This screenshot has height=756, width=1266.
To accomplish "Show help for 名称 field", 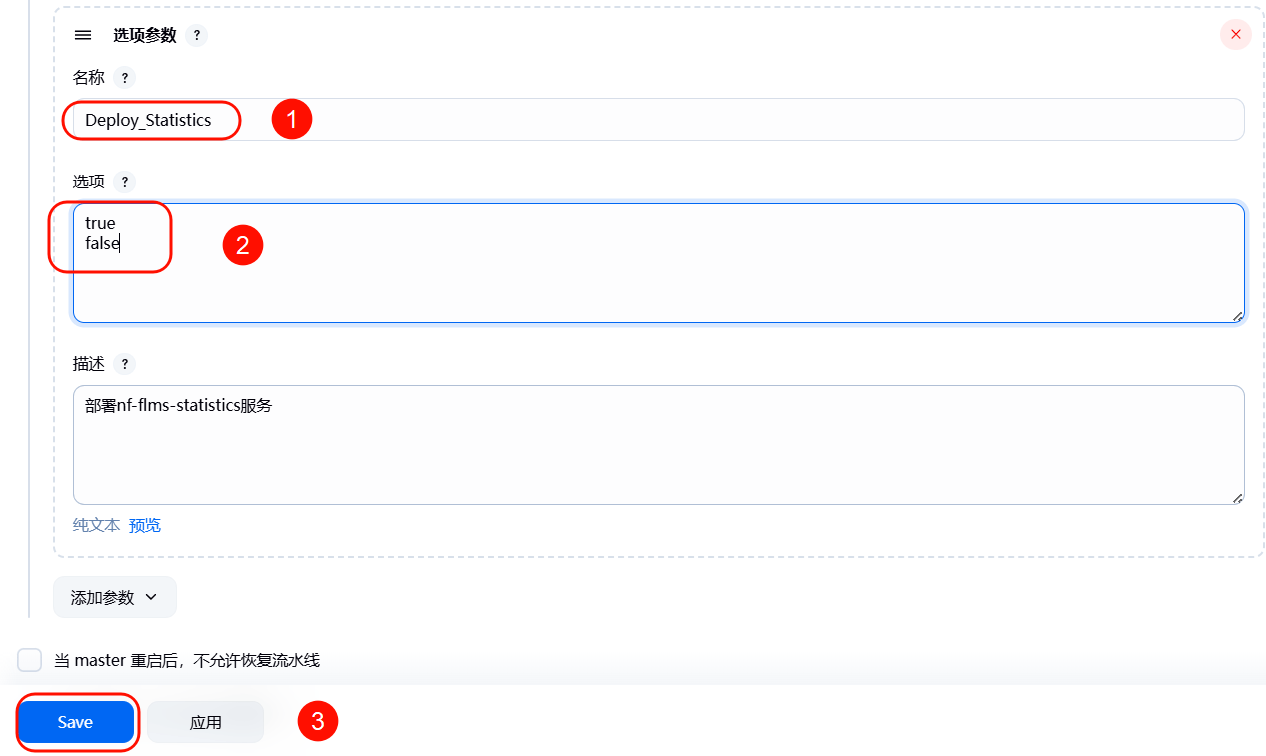I will [x=124, y=78].
